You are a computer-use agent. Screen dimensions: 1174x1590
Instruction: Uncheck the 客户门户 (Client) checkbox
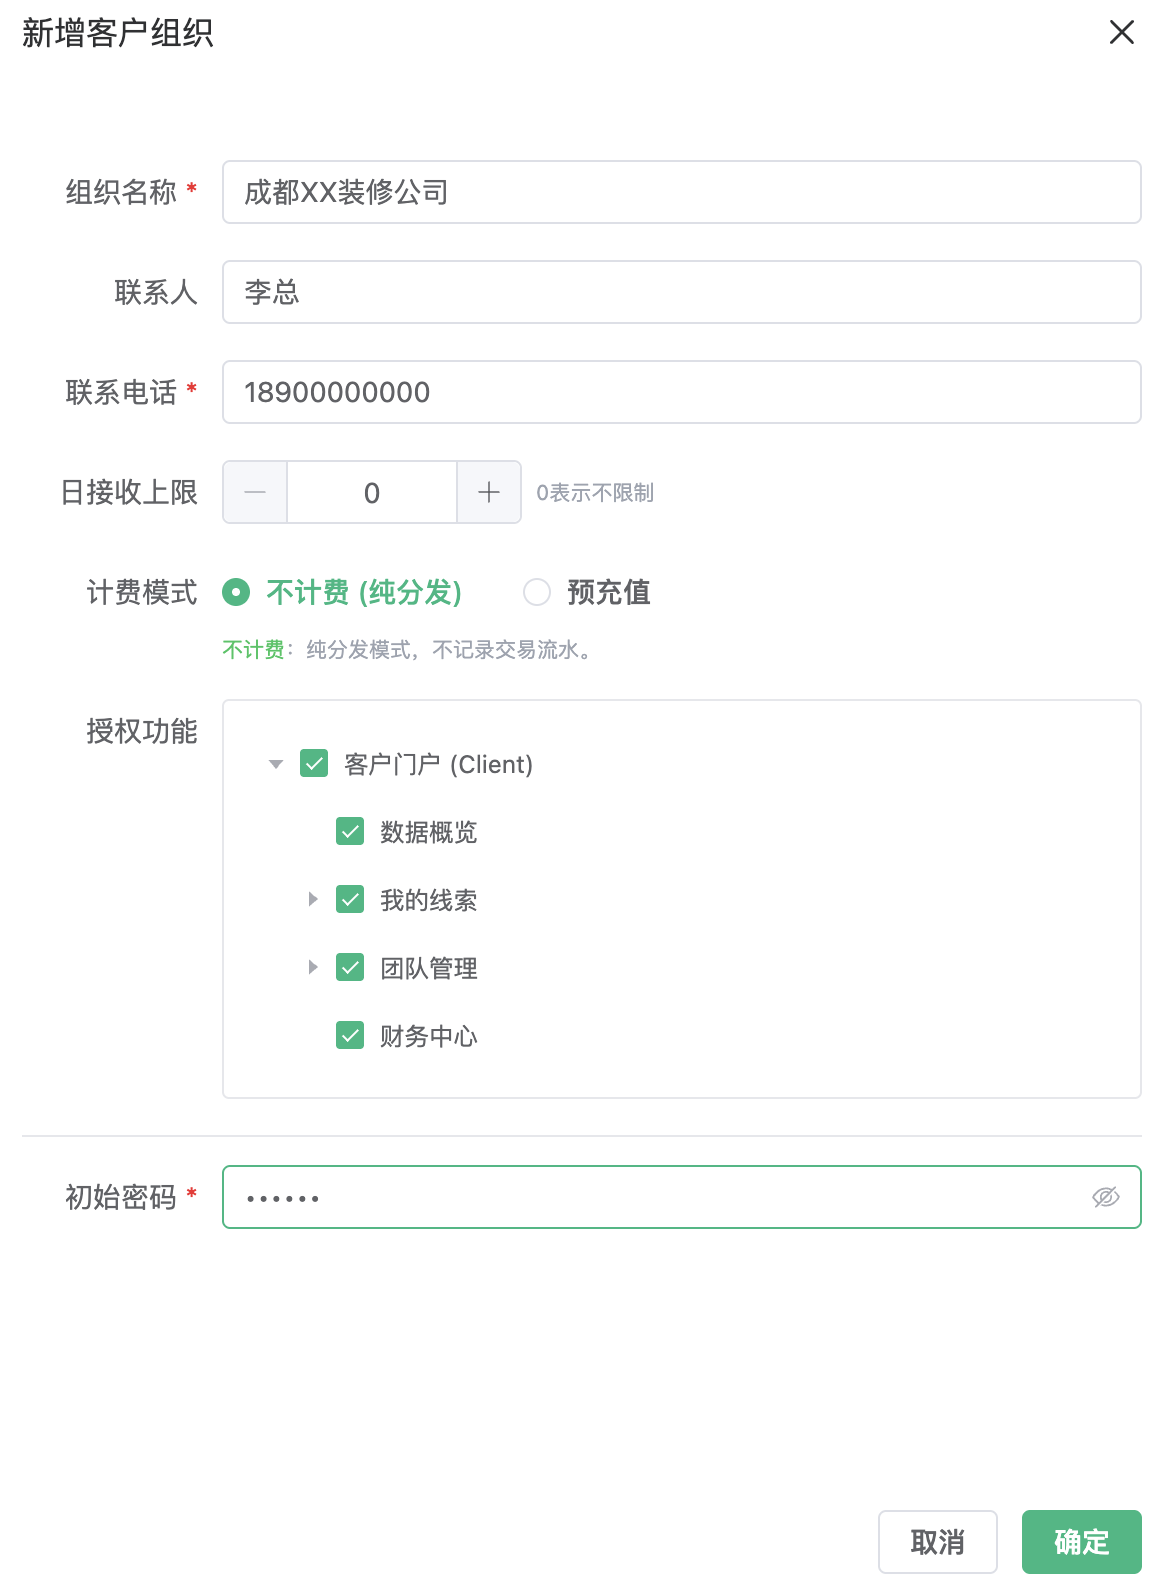click(x=314, y=764)
